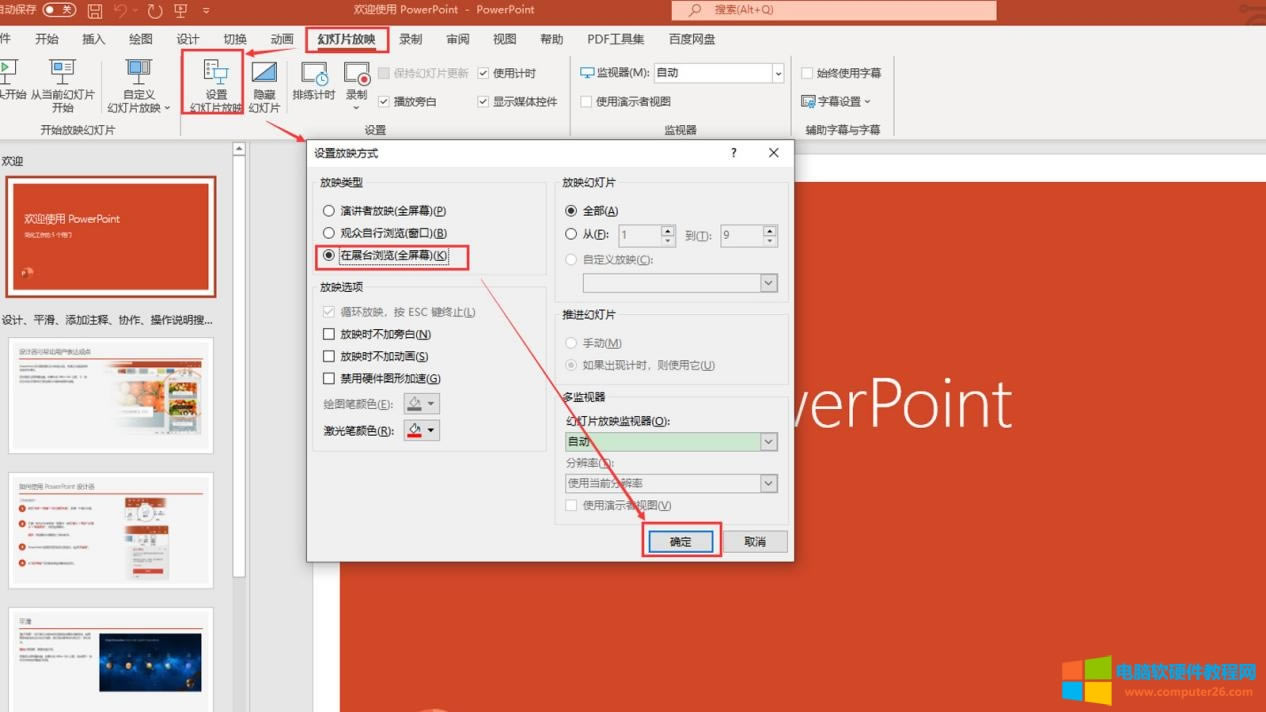1266x712 pixels.
Task: Open the Help (帮助) tab
Action: [551, 39]
